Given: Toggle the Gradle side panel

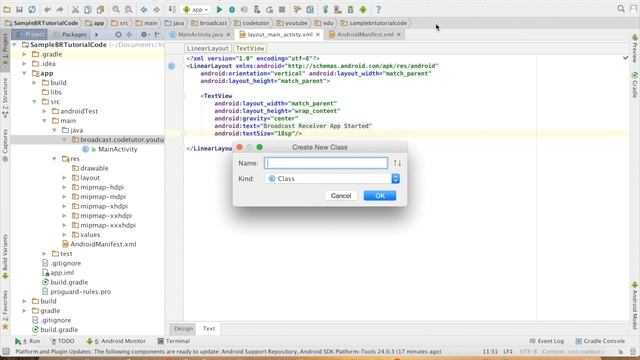Looking at the screenshot, I should click(635, 85).
